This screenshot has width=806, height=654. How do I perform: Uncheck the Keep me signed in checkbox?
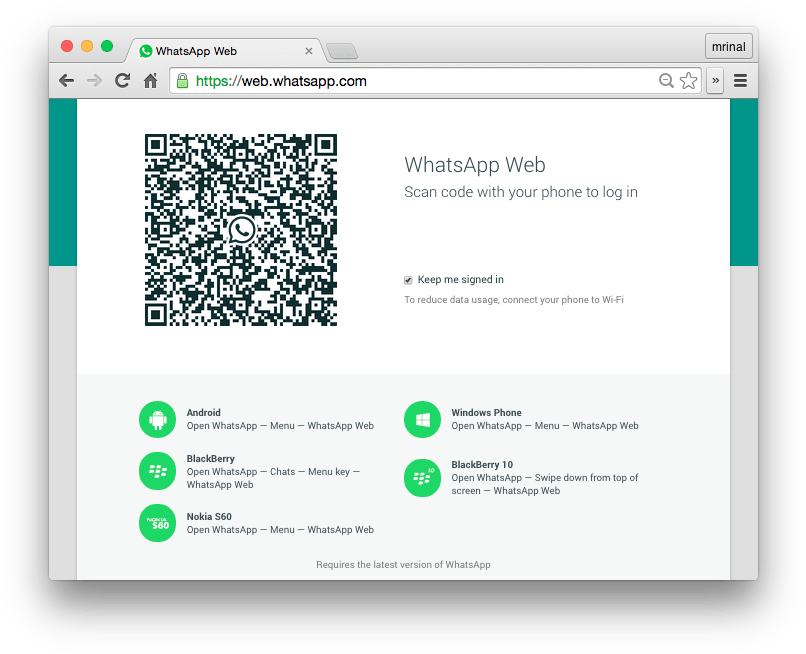tap(408, 280)
